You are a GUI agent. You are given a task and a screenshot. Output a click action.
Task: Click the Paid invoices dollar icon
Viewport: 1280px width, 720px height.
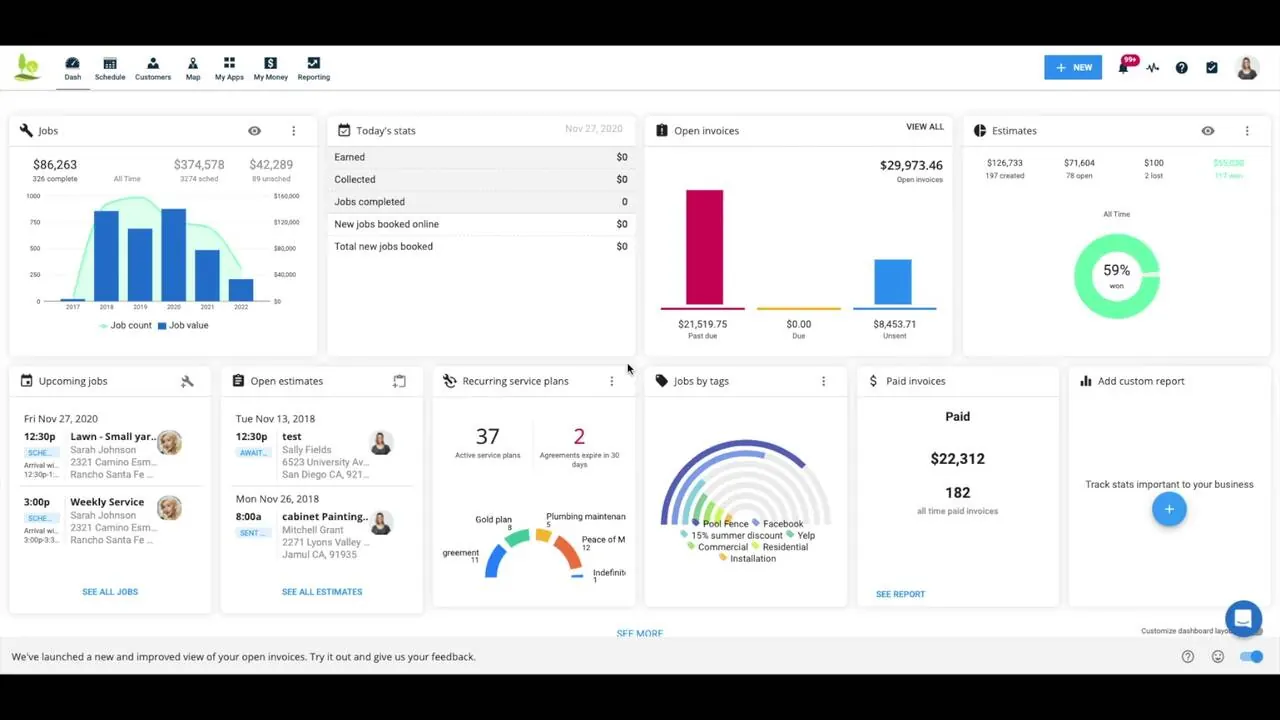873,381
